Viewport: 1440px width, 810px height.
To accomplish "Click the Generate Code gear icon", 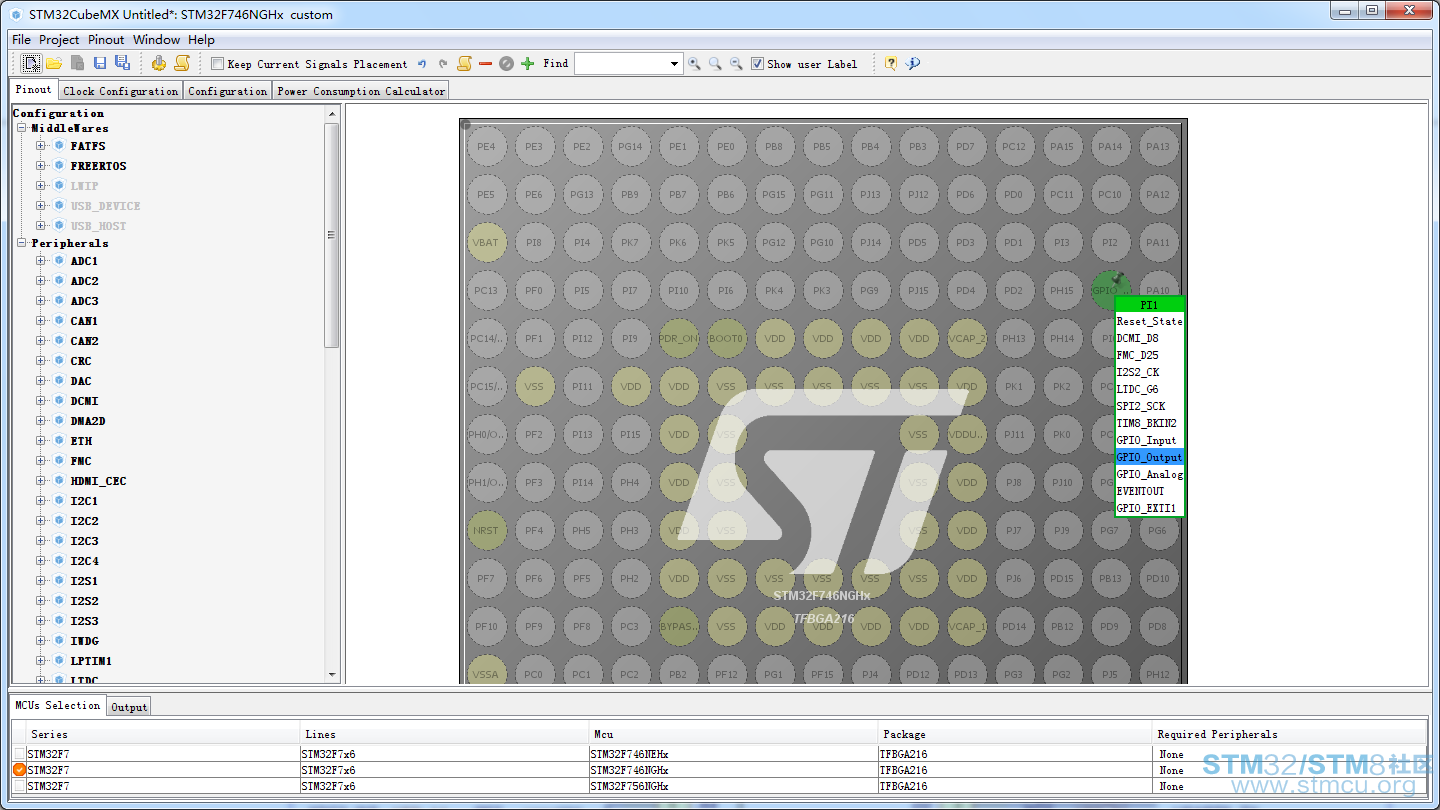I will click(x=159, y=63).
